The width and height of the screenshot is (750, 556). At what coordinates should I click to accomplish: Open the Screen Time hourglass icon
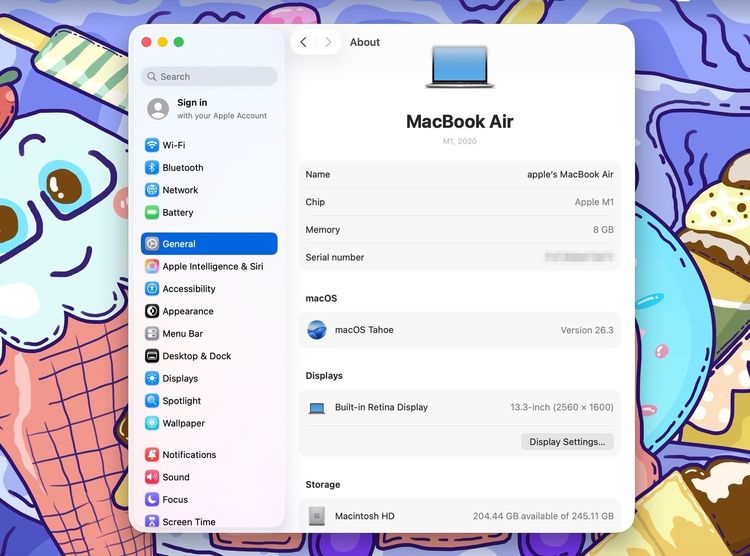coord(152,522)
